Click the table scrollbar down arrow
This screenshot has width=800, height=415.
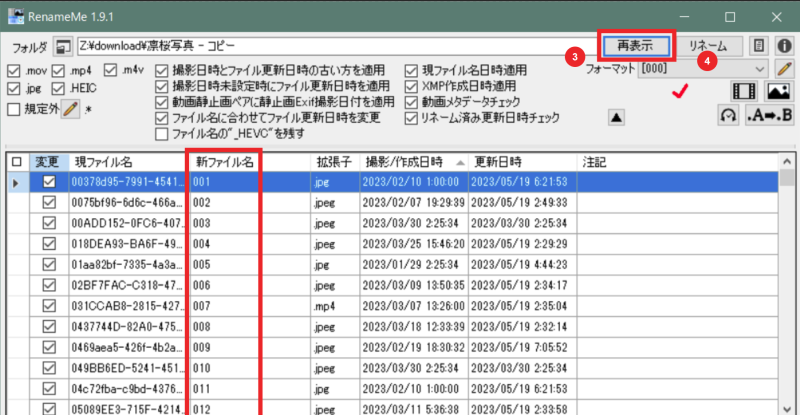[787, 408]
